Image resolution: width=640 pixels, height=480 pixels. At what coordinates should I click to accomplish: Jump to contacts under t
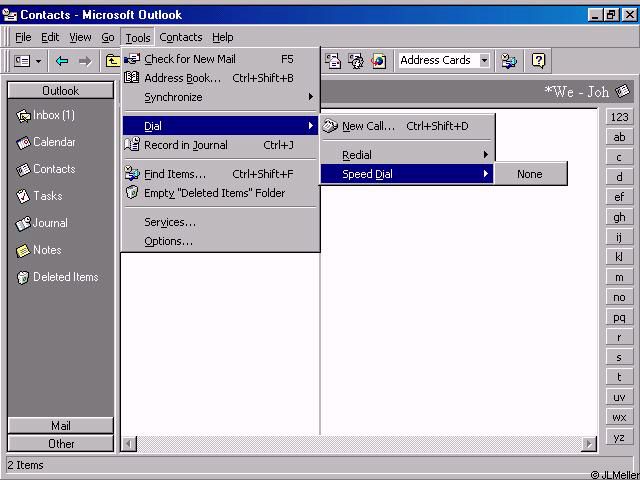coord(619,377)
